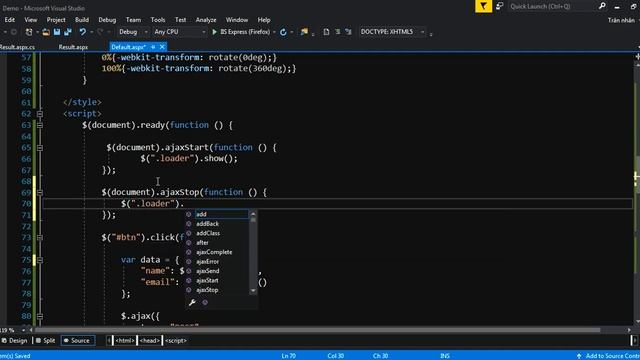Click the Redo arrow icon
640x360 pixels.
[100, 32]
